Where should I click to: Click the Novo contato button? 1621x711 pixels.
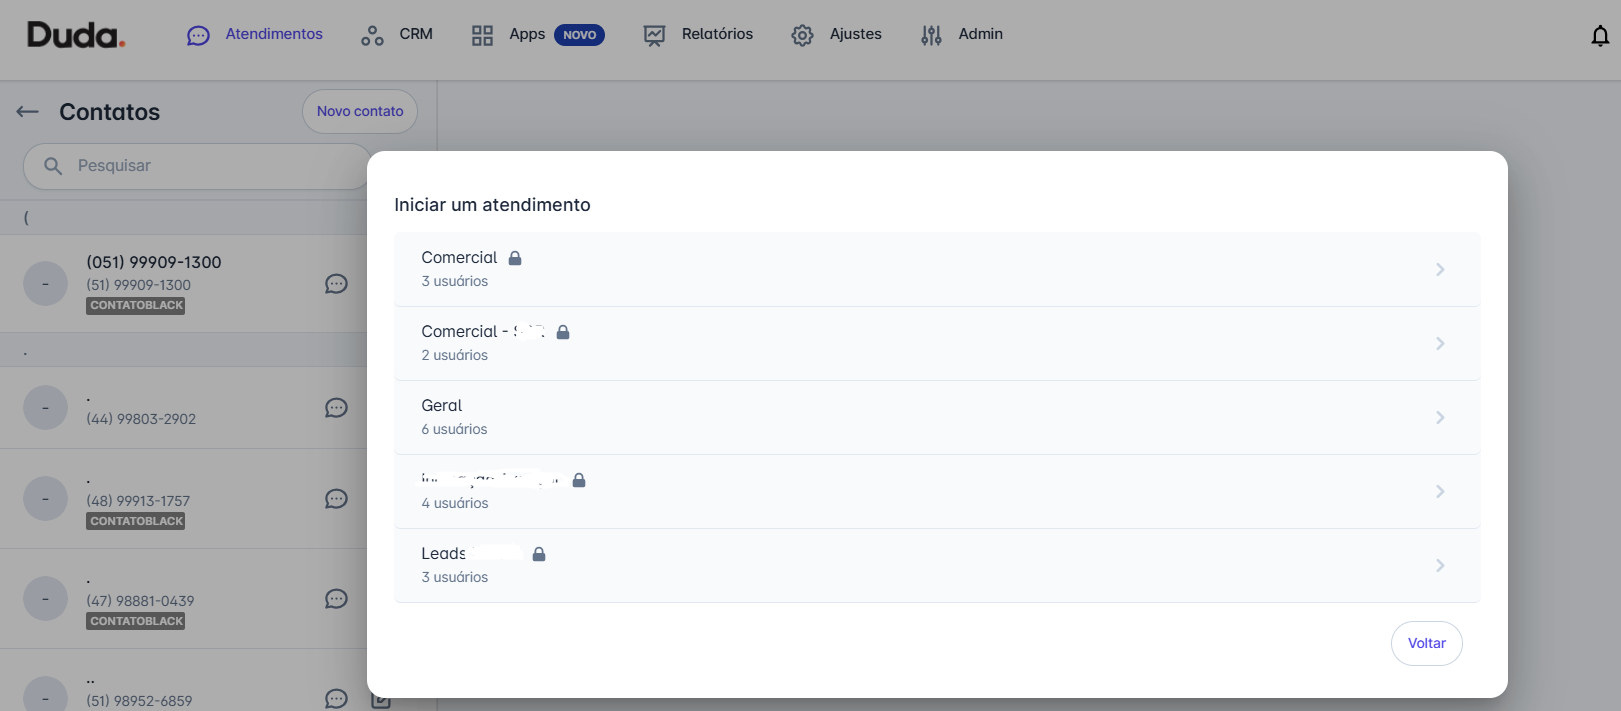[x=360, y=112]
